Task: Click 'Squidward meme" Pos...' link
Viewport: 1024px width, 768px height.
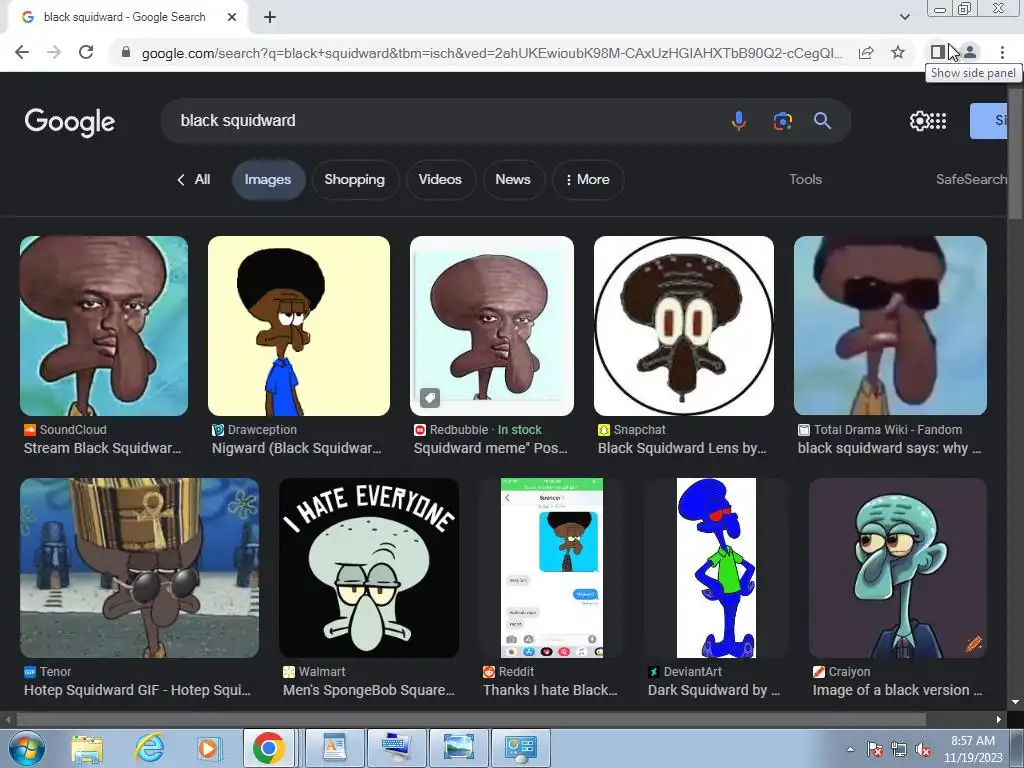Action: 490,449
